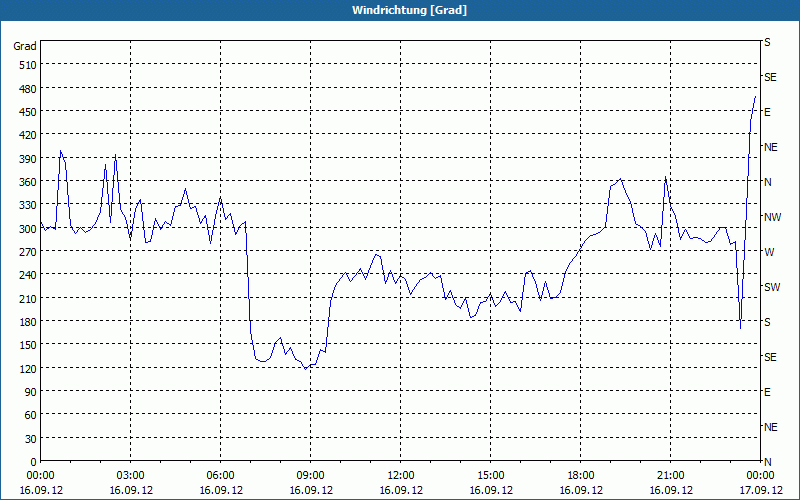Click the NW compass label on the right axis
This screenshot has width=800, height=500.
[x=772, y=217]
